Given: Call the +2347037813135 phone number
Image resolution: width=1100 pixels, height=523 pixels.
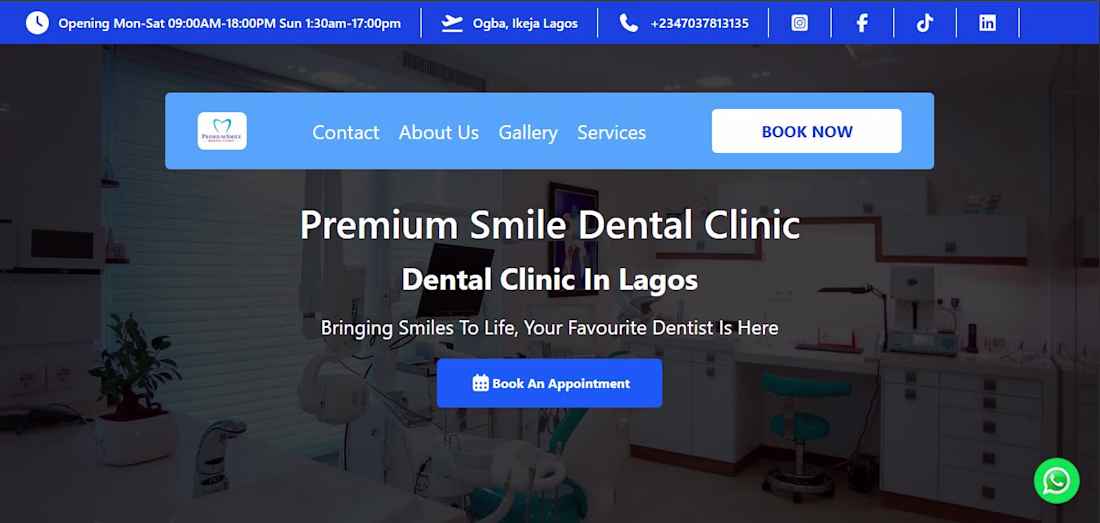Looking at the screenshot, I should pyautogui.click(x=699, y=23).
